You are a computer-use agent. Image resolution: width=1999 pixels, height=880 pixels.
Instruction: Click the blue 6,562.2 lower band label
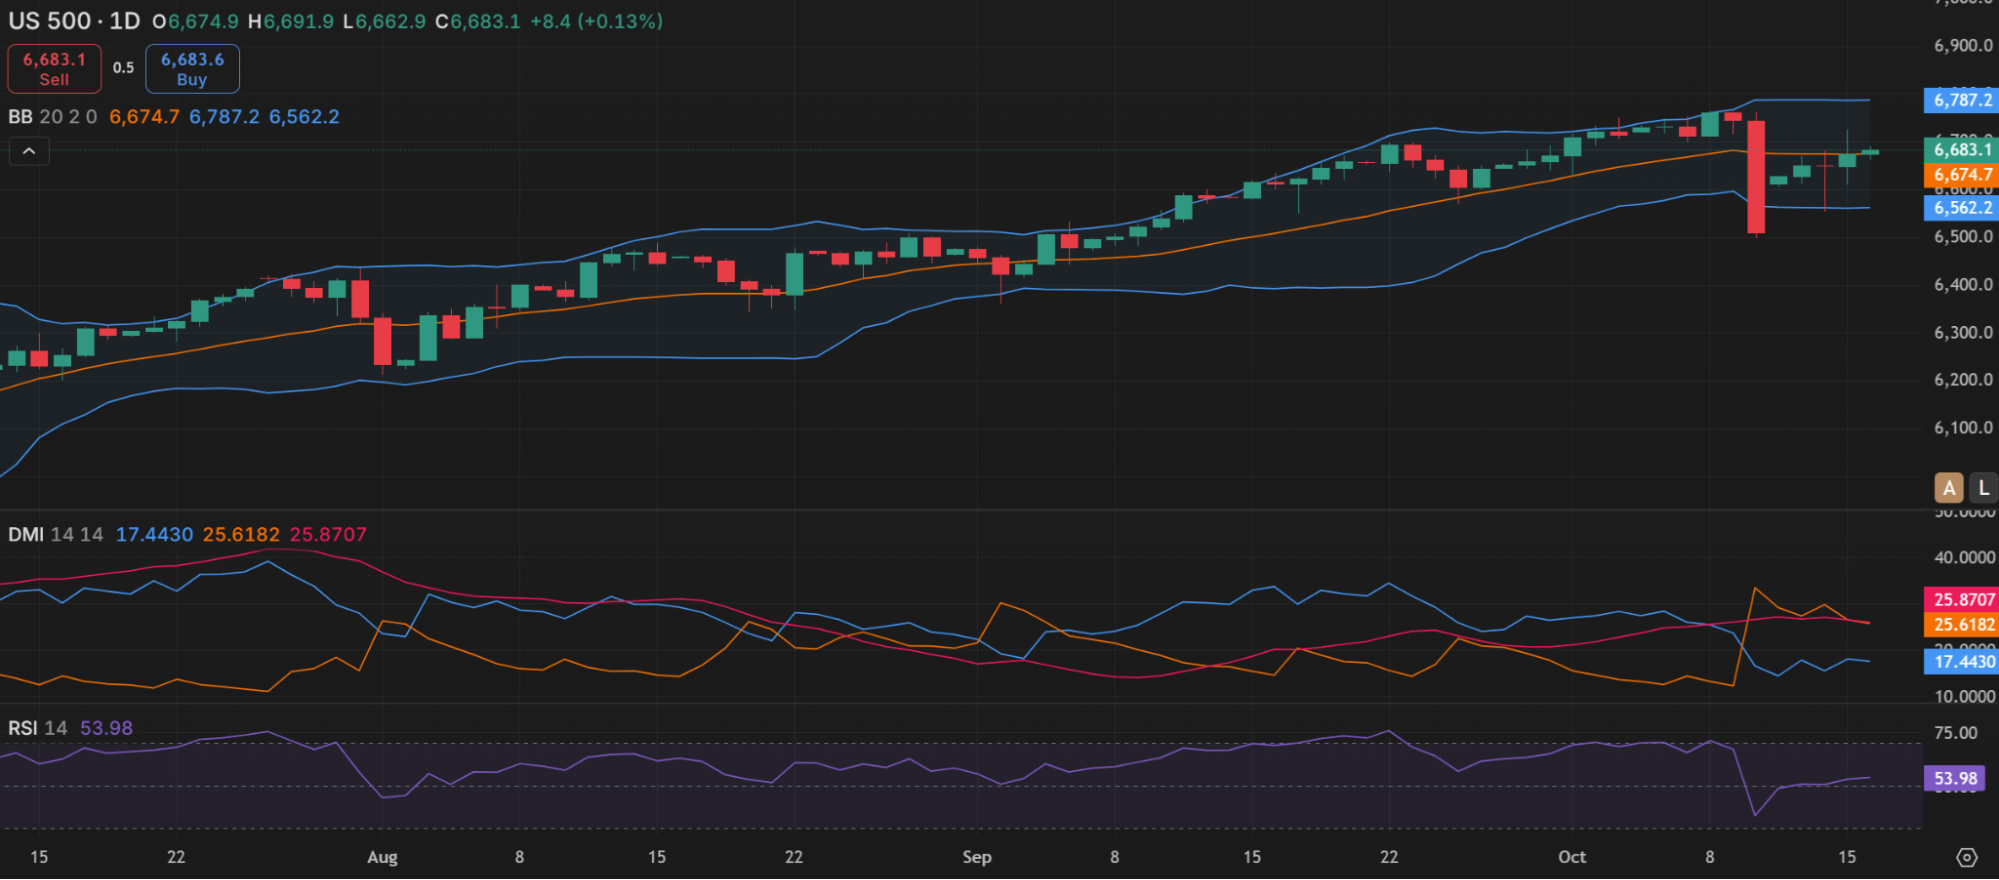click(1961, 208)
